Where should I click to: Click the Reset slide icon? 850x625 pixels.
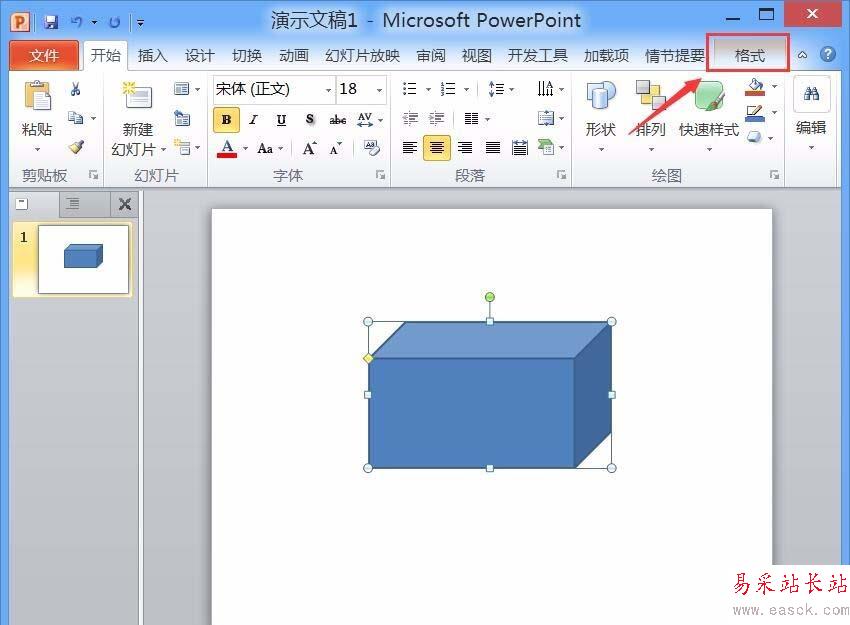(182, 118)
